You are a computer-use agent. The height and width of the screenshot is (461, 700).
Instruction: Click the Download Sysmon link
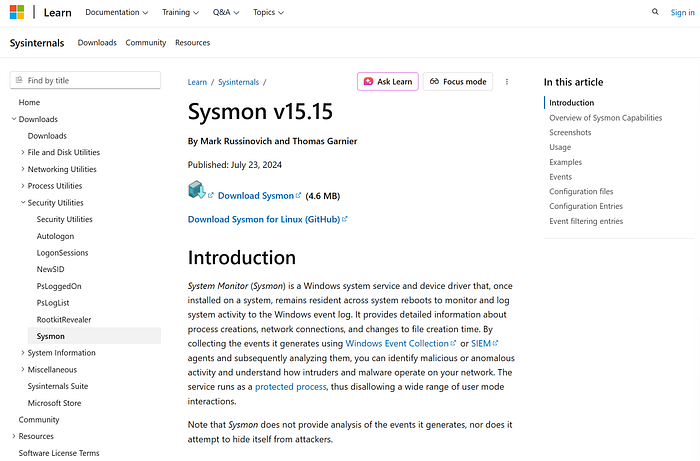[x=256, y=196]
